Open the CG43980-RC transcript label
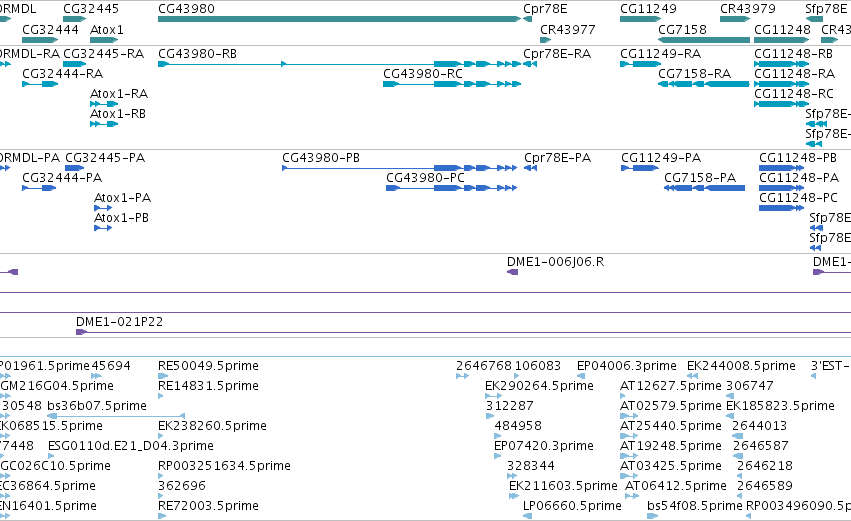This screenshot has width=851, height=521. coord(423,73)
